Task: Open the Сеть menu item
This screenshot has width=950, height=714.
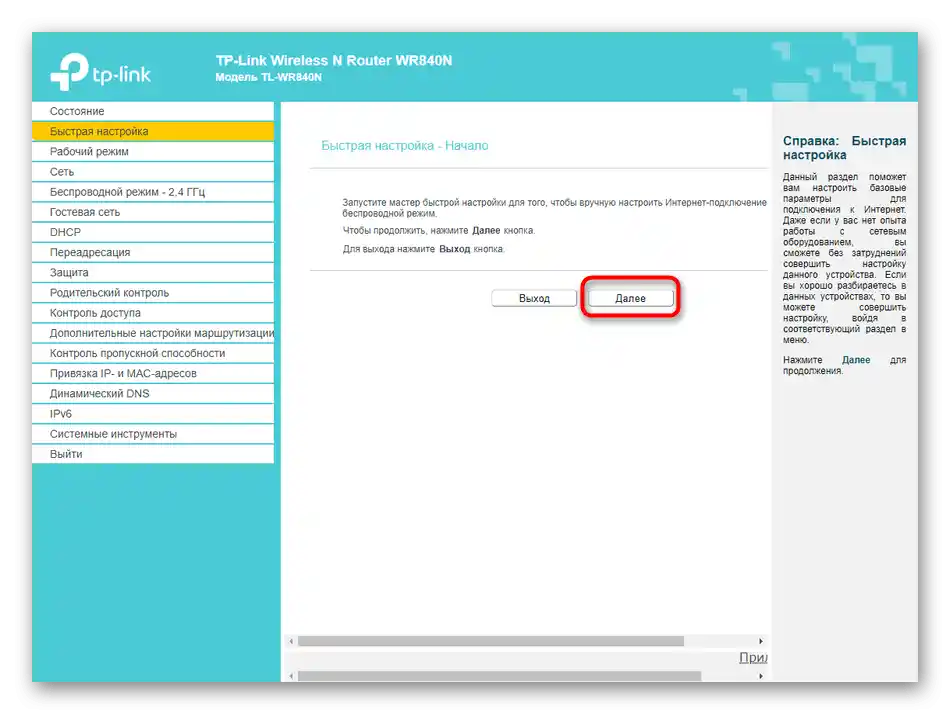Action: pyautogui.click(x=153, y=172)
